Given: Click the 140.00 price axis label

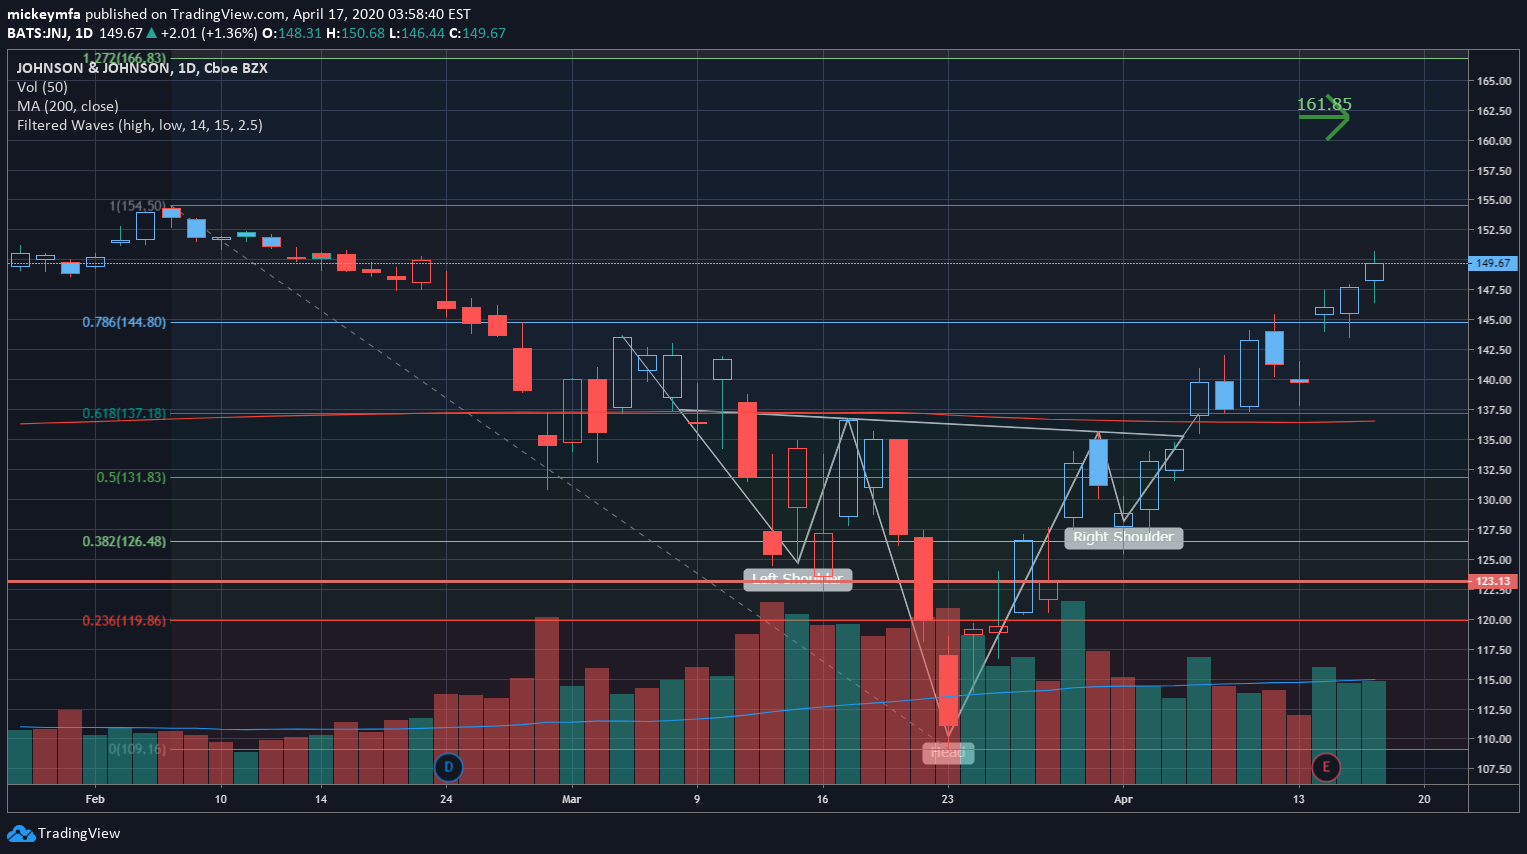Looking at the screenshot, I should [x=1493, y=380].
